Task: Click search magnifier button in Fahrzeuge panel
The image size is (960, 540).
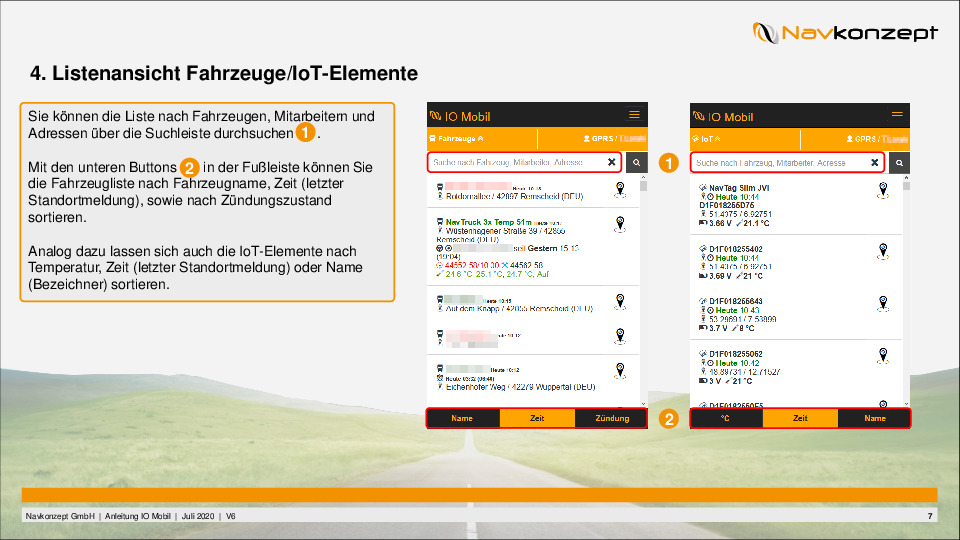Action: (636, 162)
